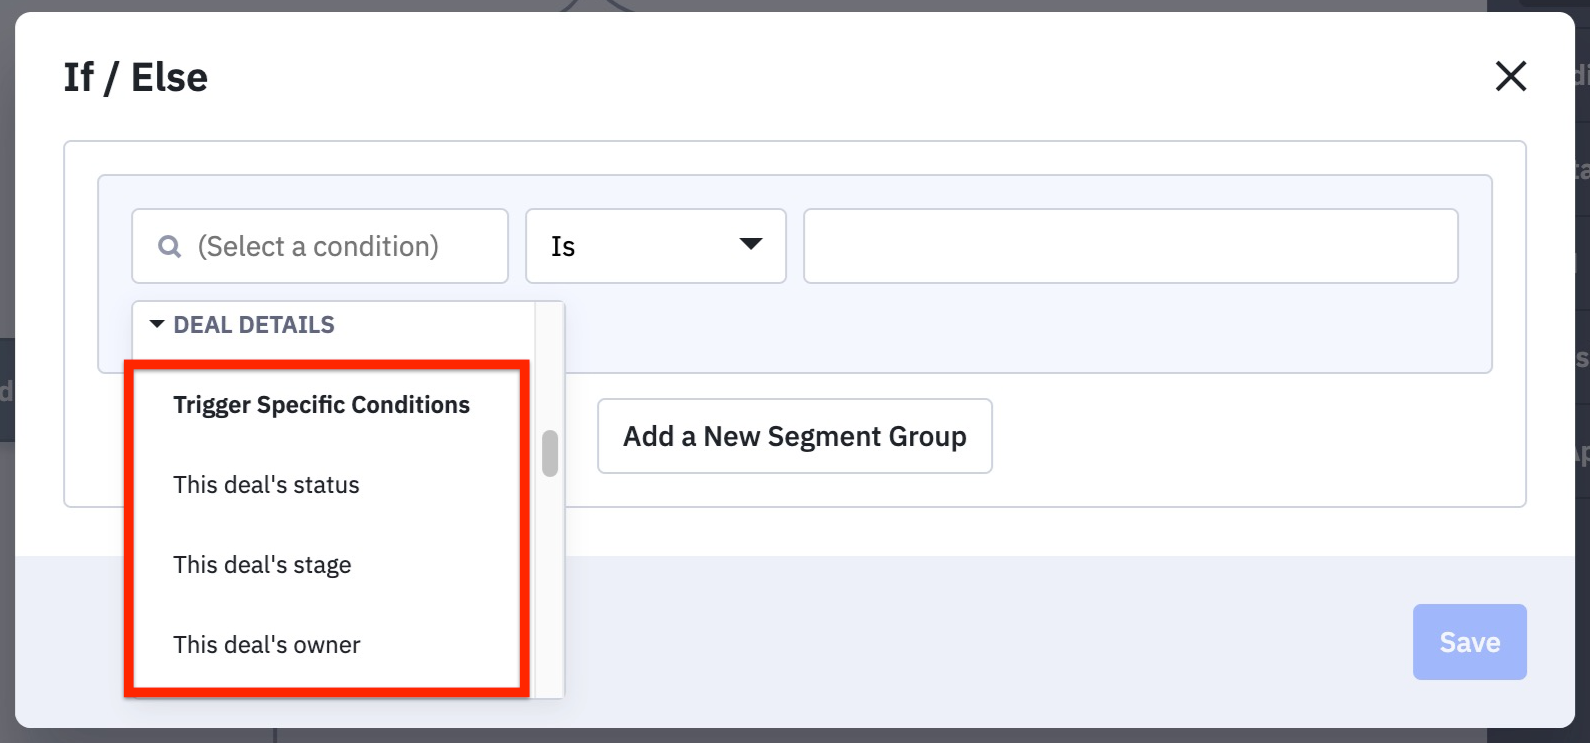Close the If / Else dialog
This screenshot has width=1590, height=743.
[x=1510, y=76]
